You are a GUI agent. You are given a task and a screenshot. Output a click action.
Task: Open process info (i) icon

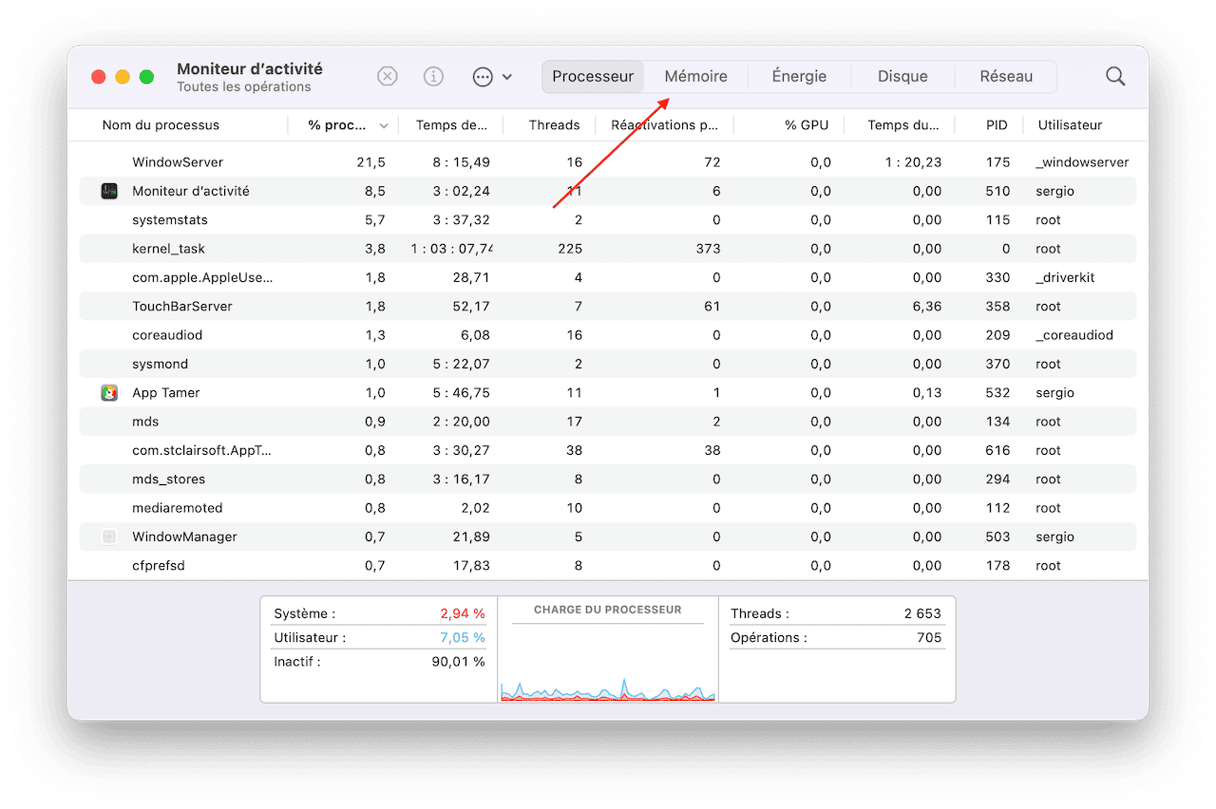tap(433, 77)
